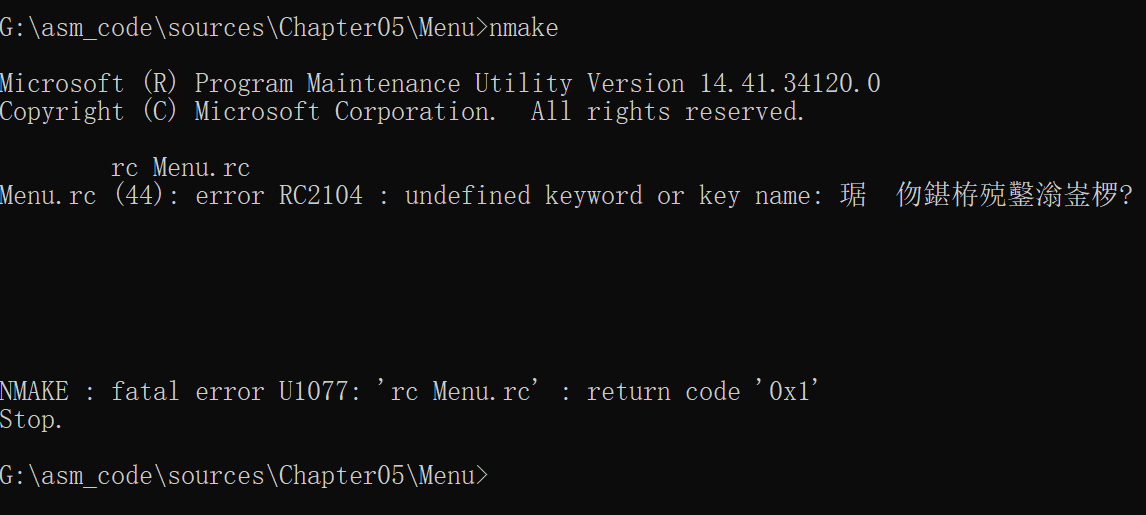
Task: Click the typed nmake command text
Action: click(523, 28)
